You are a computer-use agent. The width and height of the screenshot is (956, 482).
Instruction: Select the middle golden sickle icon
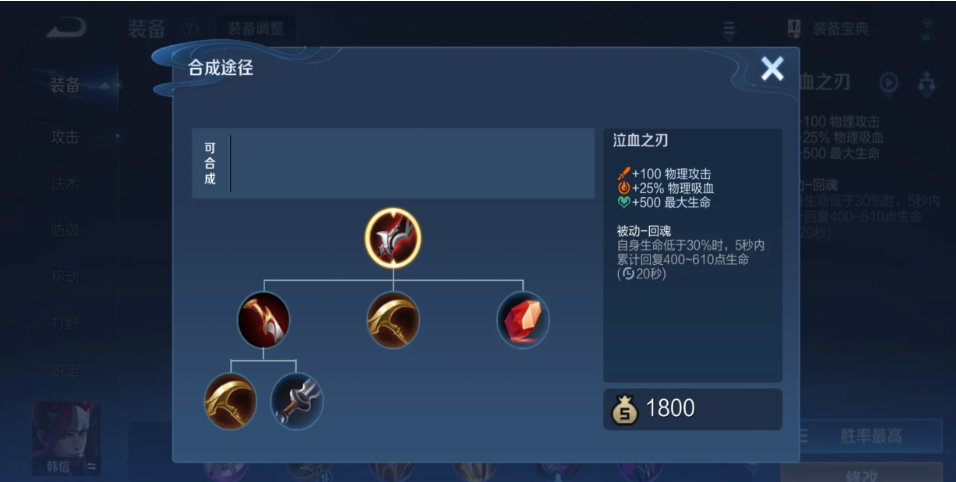393,320
